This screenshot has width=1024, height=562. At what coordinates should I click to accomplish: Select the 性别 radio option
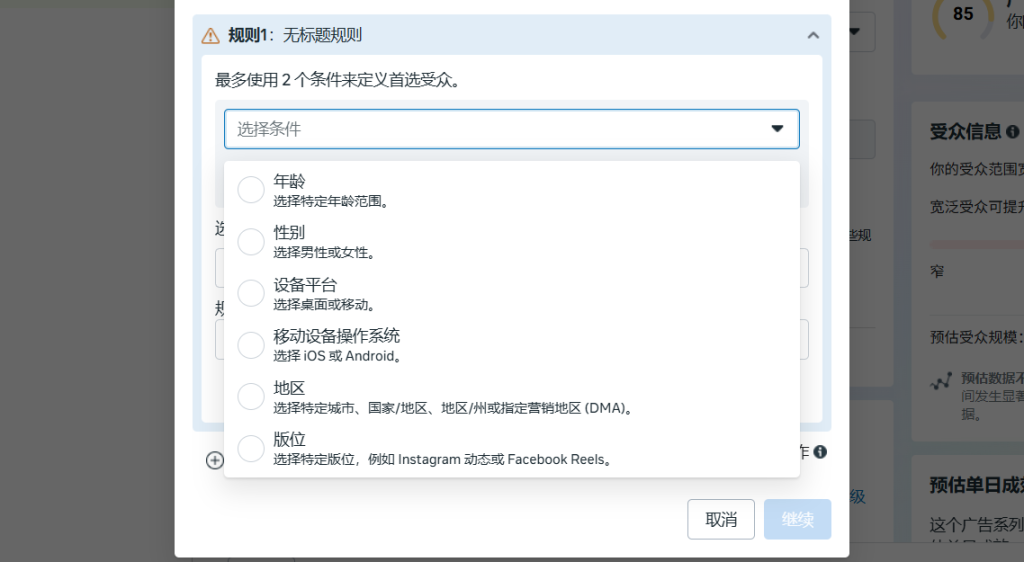pos(251,241)
